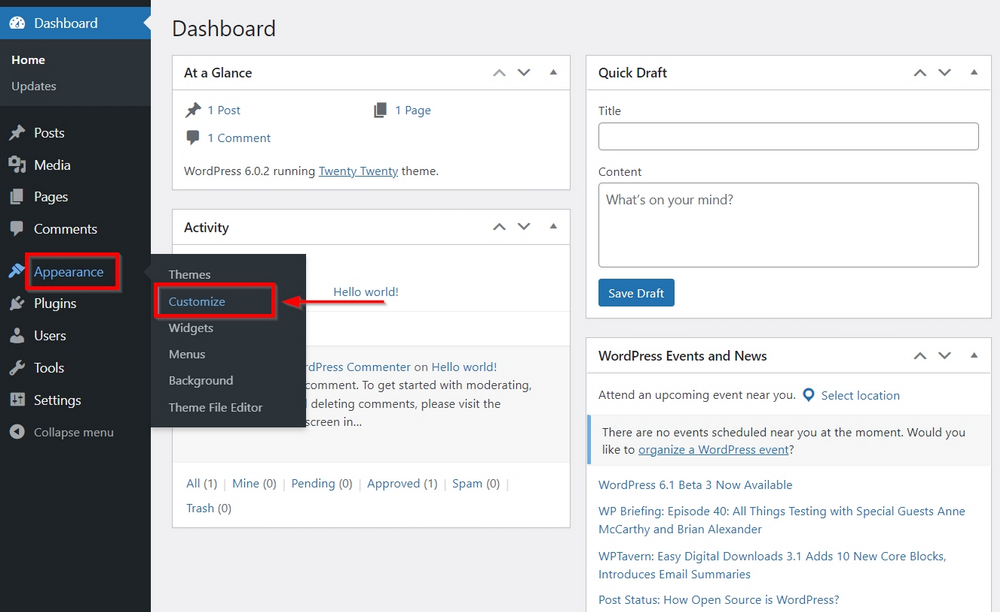Move Activity widget down
This screenshot has height=612, width=1000.
pyautogui.click(x=524, y=227)
